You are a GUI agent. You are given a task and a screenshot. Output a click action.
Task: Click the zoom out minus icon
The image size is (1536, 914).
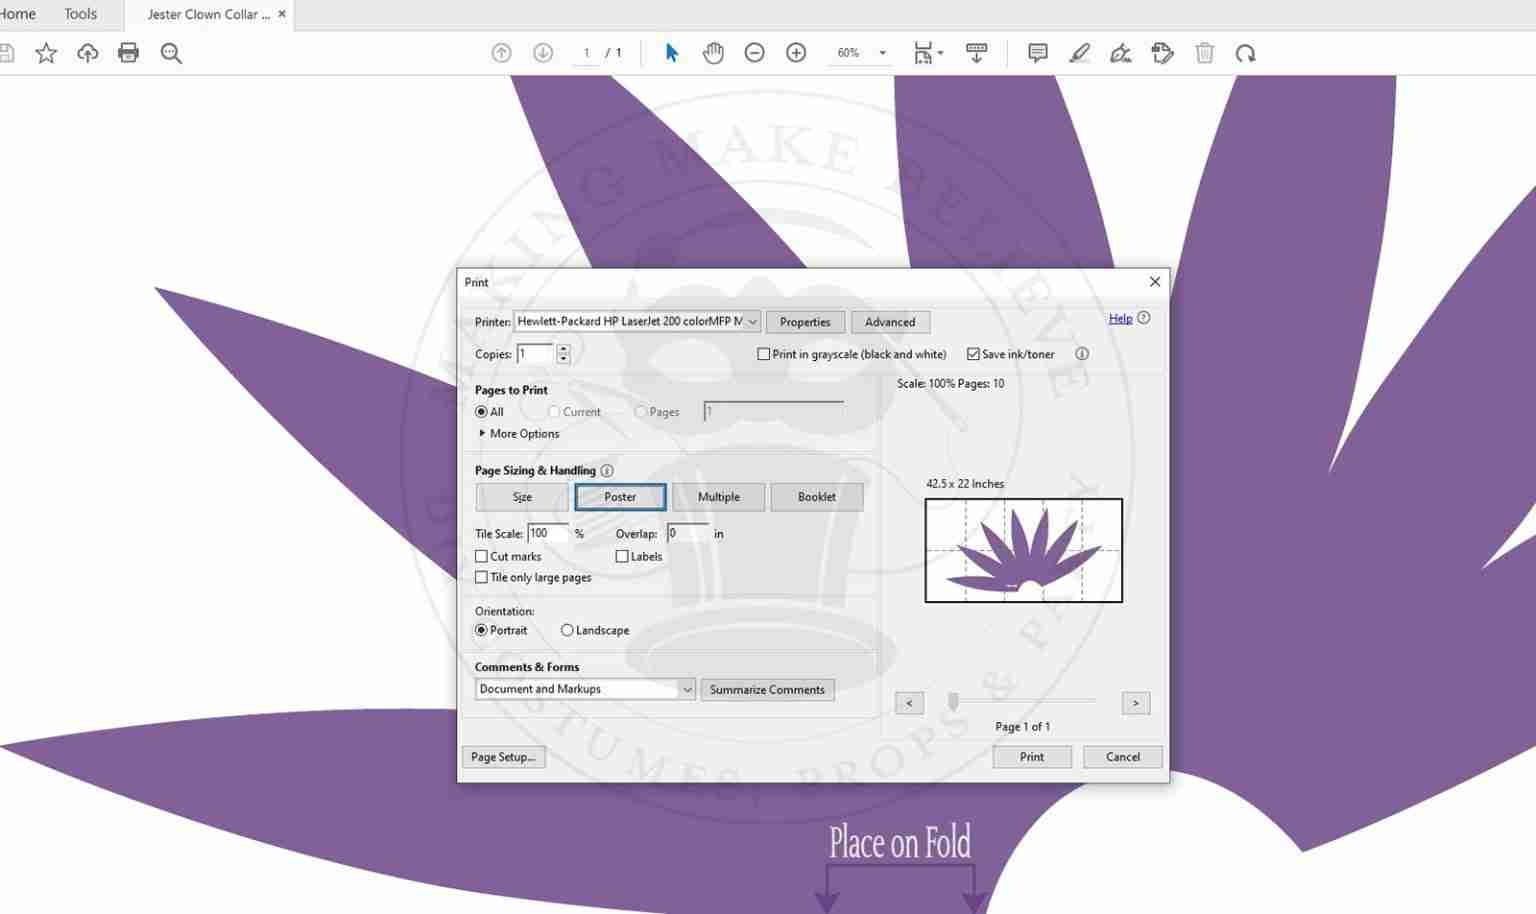755,53
